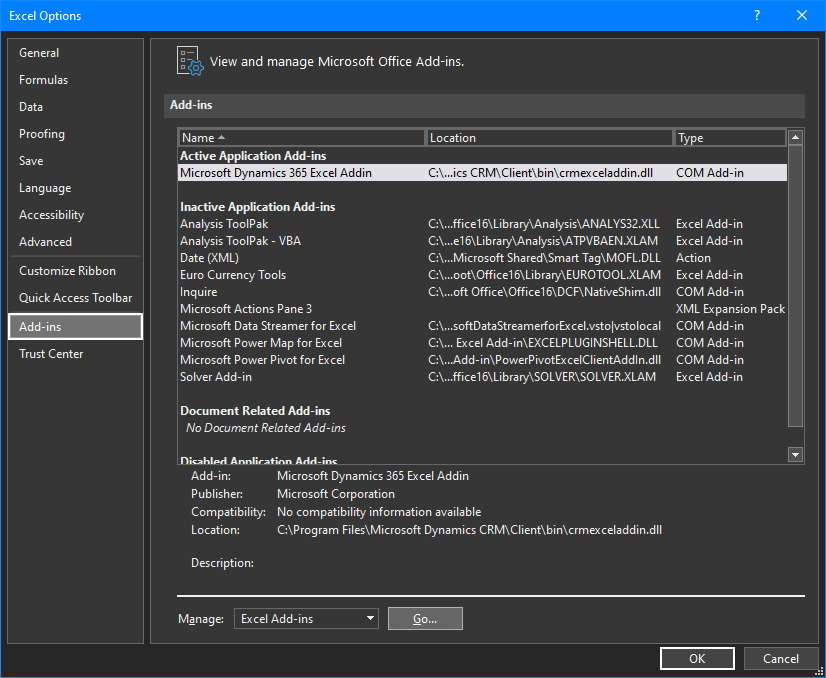Click the Microsoft Corporation publisher value
The height and width of the screenshot is (678, 826).
pyautogui.click(x=336, y=494)
